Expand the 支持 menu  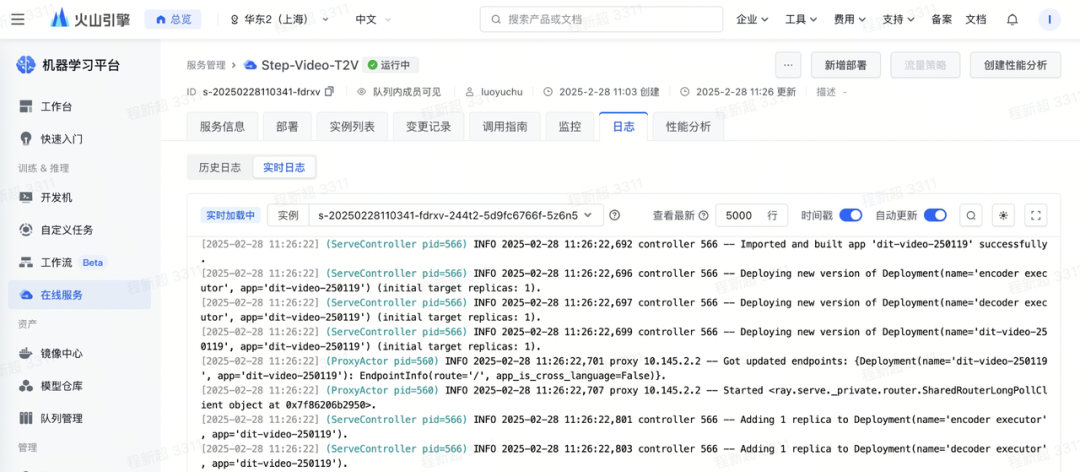pyautogui.click(x=898, y=19)
